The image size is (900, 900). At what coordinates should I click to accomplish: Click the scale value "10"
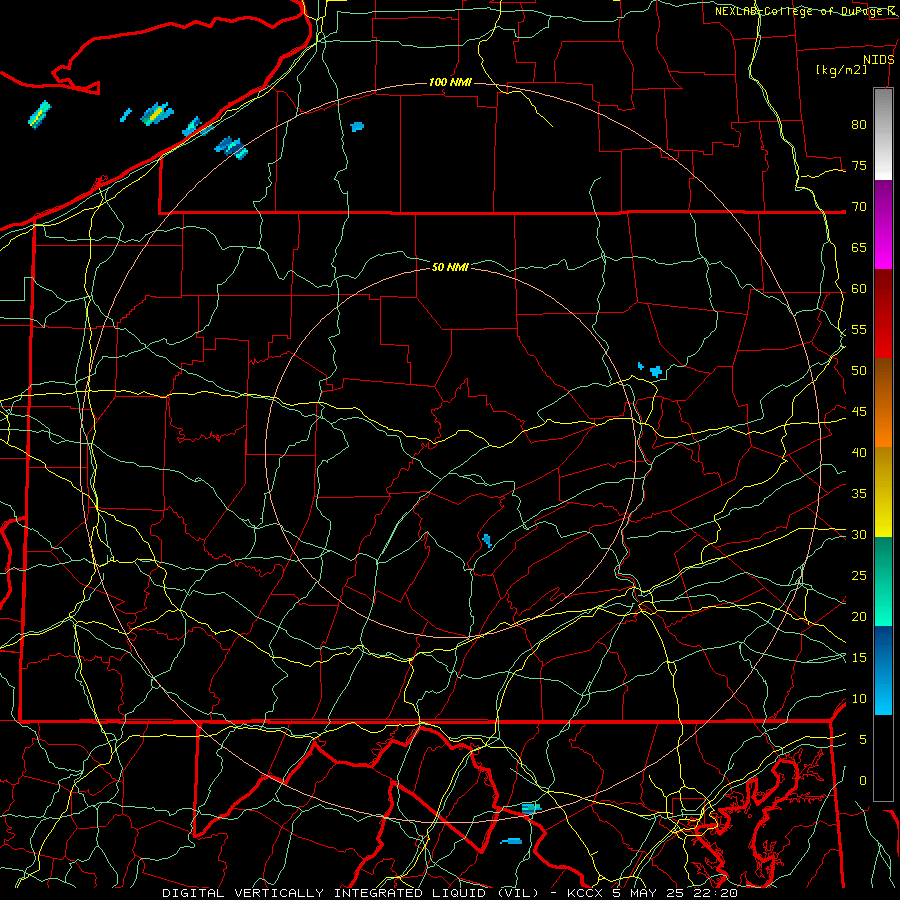(x=859, y=699)
